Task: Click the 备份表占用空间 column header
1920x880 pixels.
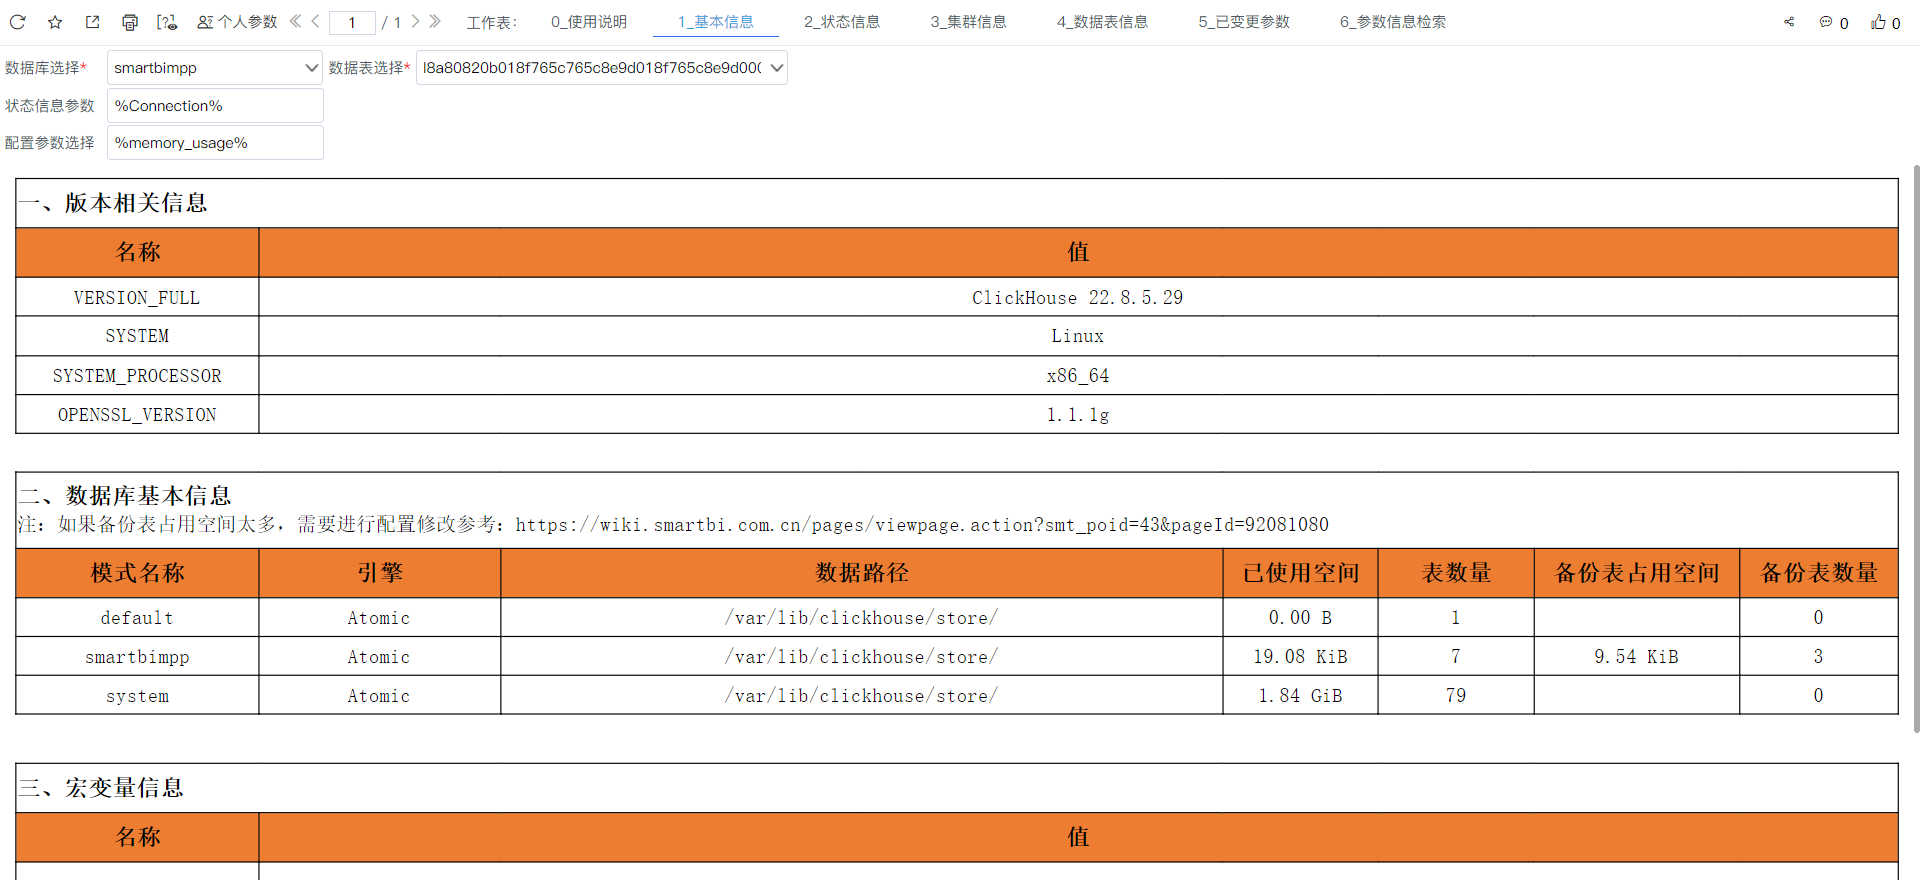Action: [x=1636, y=573]
